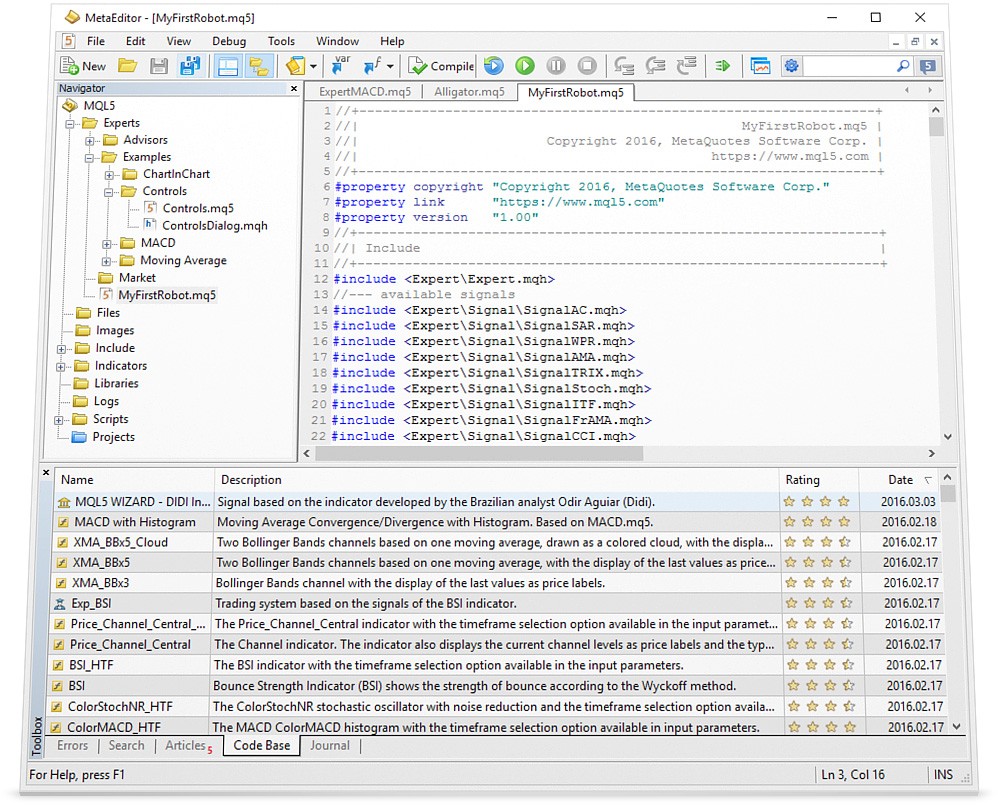Save the current file with the floppy icon
Viewport: 998px width, 806px height.
pos(158,65)
